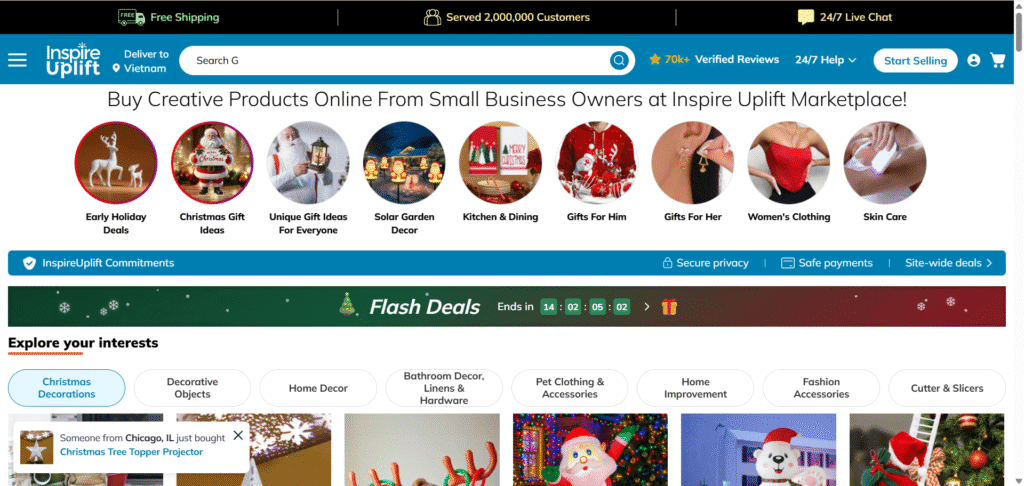Select Pet Clothing & Accessories tab
This screenshot has width=1024, height=486.
pos(570,388)
